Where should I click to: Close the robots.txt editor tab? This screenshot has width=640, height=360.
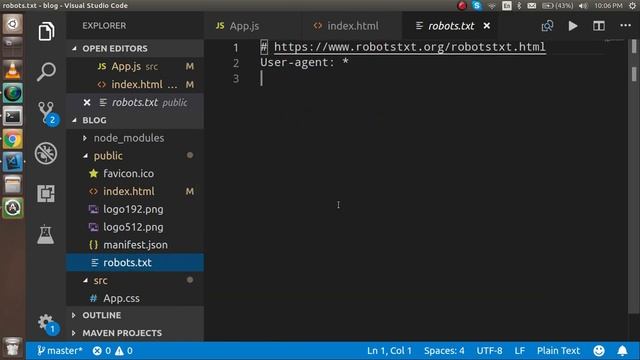click(x=487, y=26)
